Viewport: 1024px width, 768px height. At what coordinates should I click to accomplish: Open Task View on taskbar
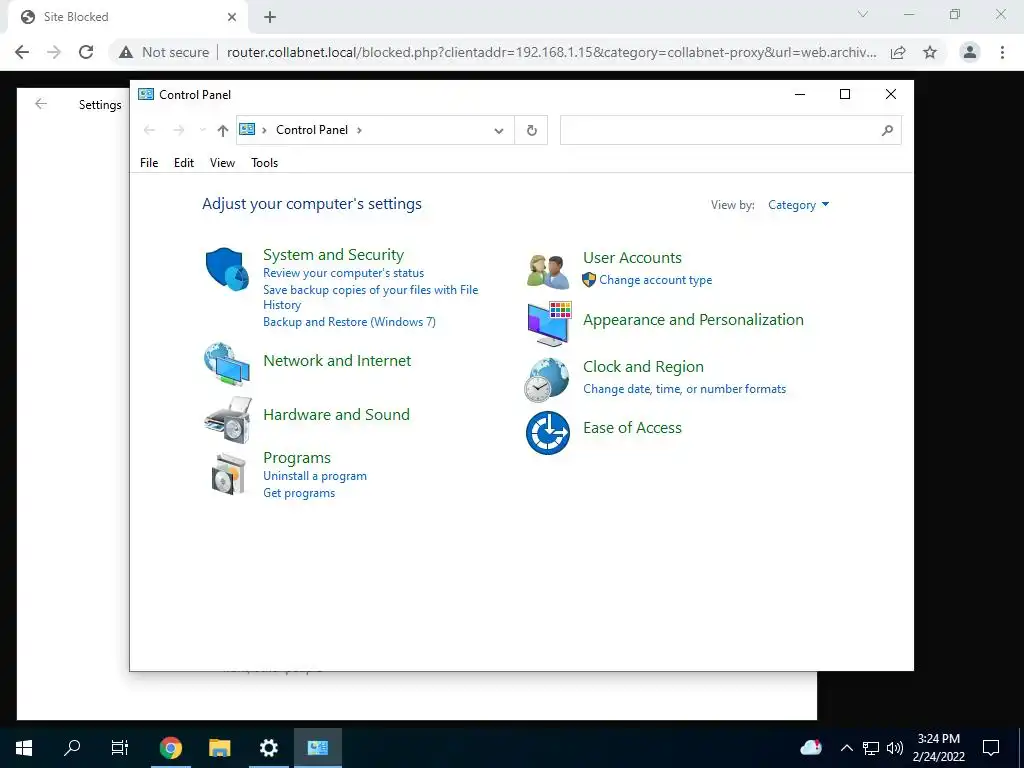click(120, 748)
